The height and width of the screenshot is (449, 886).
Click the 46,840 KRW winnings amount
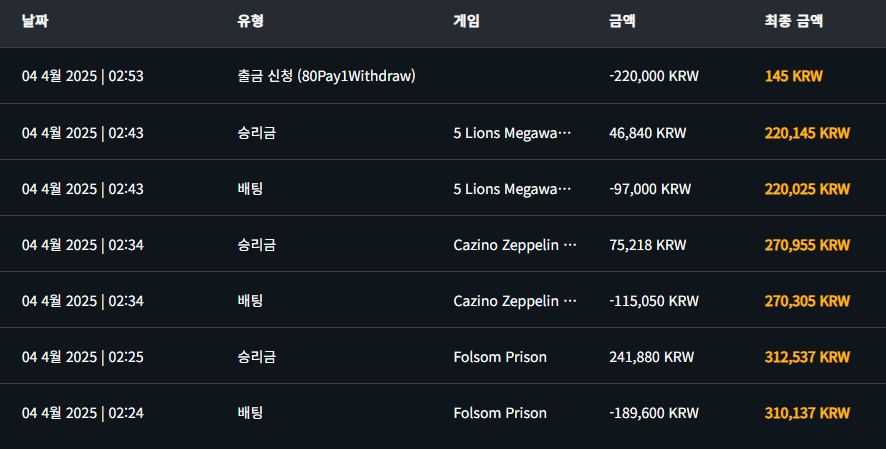647,133
